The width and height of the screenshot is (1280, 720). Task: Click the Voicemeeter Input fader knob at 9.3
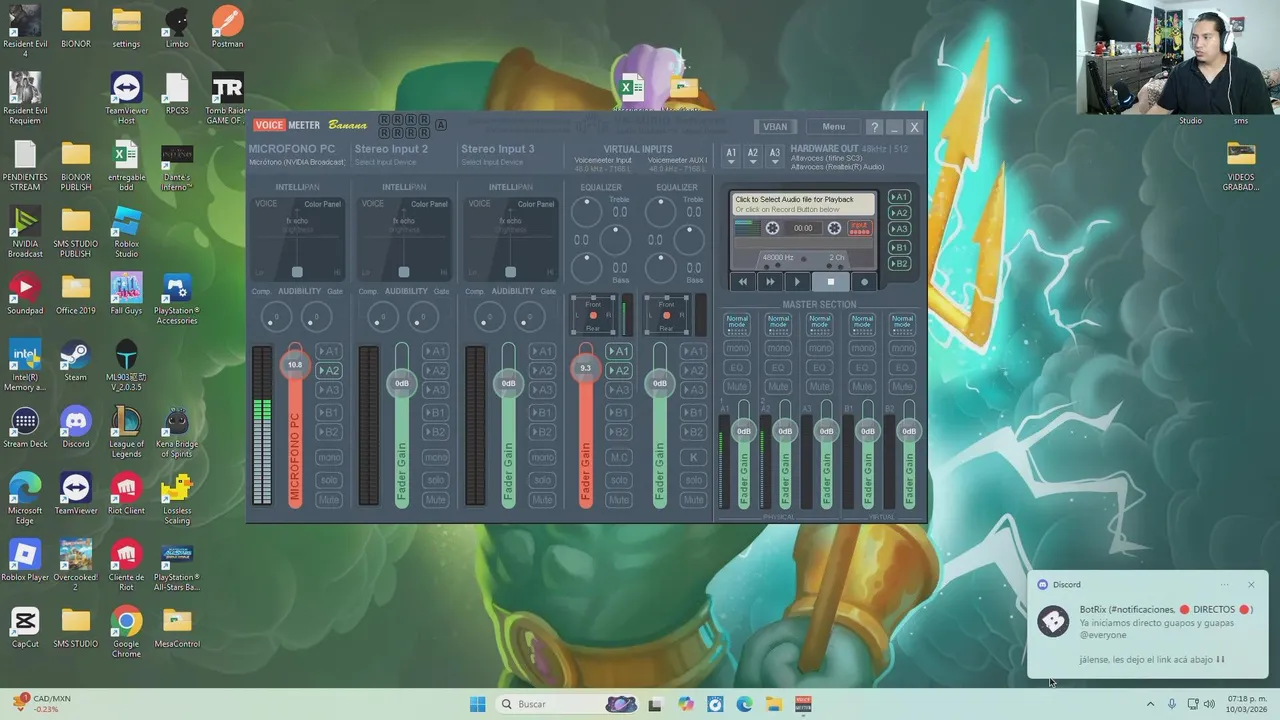[586, 368]
